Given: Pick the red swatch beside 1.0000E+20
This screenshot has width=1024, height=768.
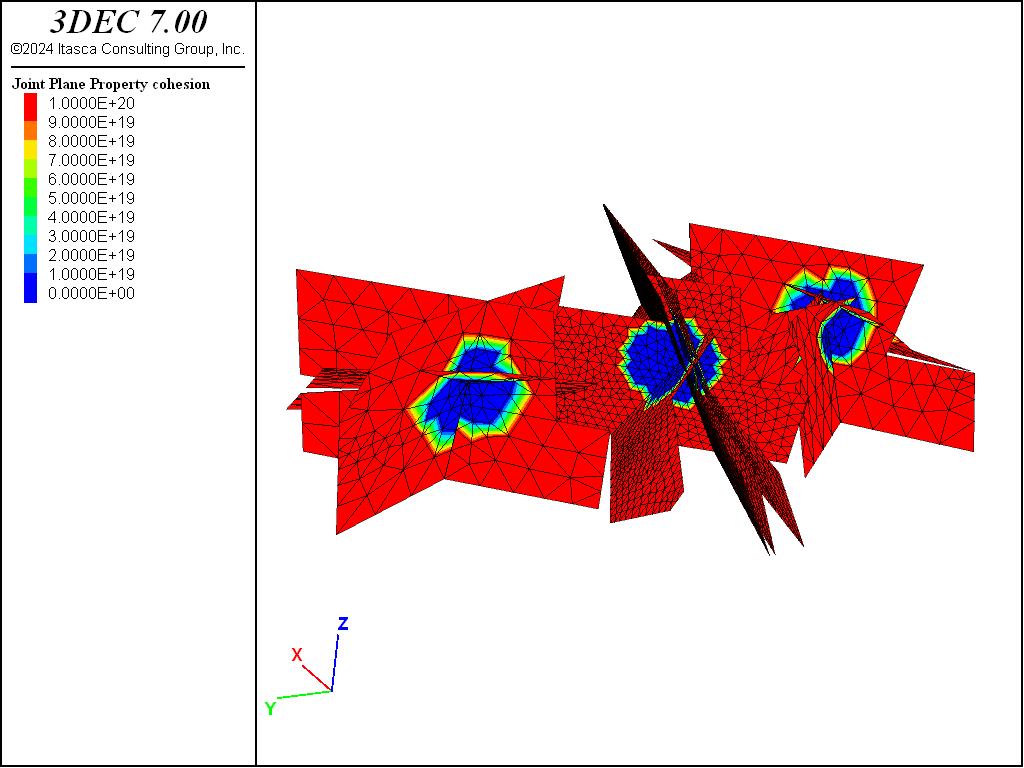Looking at the screenshot, I should [31, 107].
